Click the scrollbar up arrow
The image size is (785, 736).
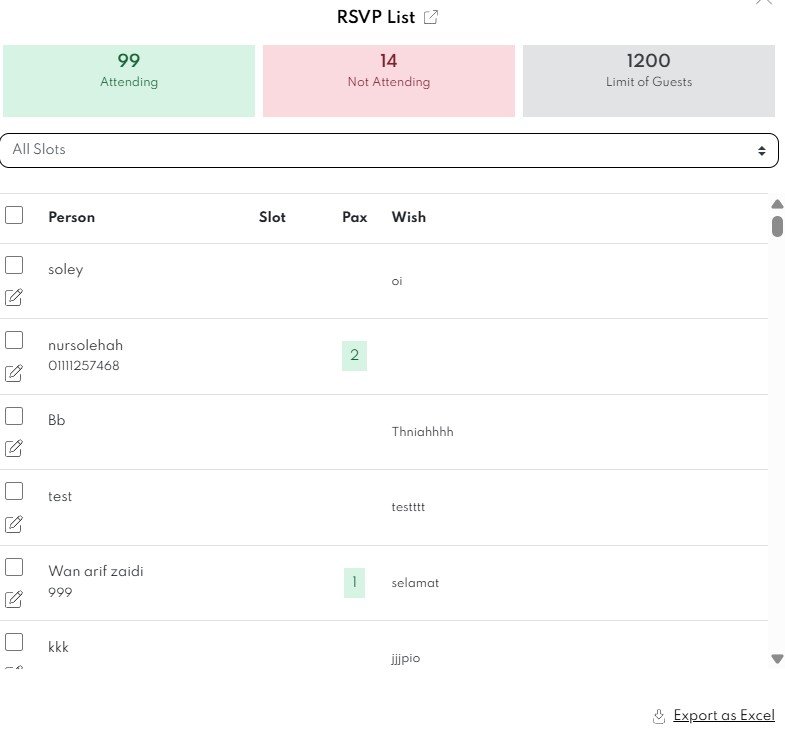coord(777,204)
